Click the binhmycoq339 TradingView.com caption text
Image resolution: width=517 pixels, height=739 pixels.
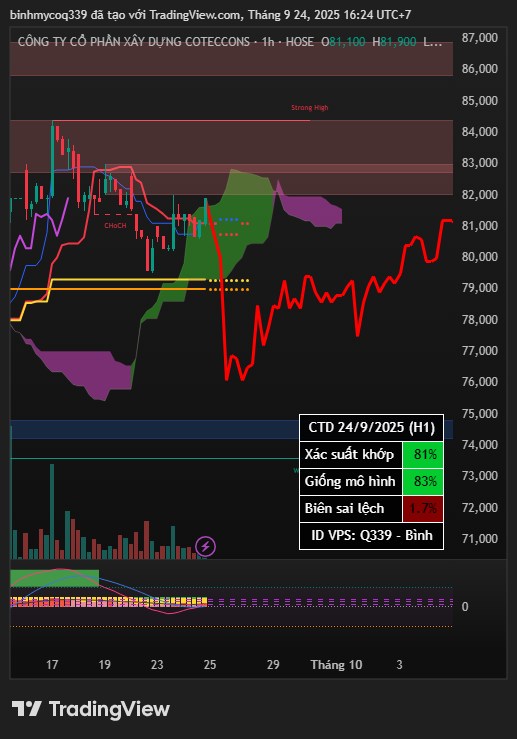click(210, 15)
